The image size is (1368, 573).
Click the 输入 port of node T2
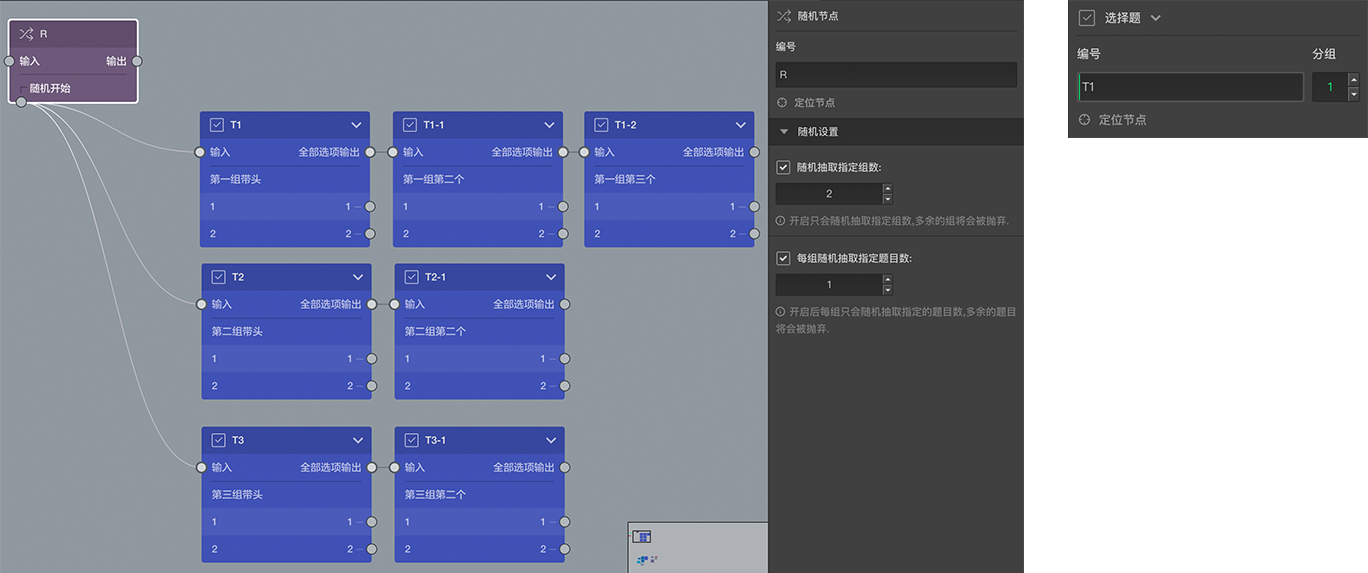[201, 304]
